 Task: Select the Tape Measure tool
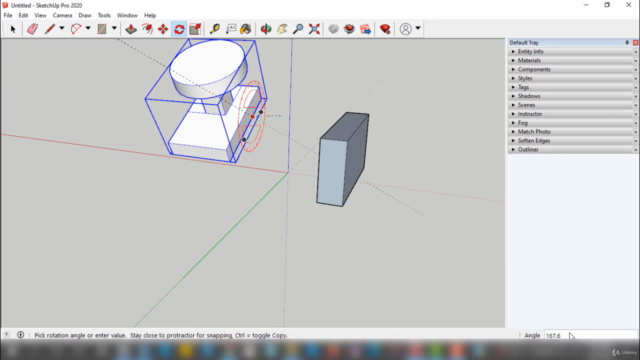[x=215, y=29]
